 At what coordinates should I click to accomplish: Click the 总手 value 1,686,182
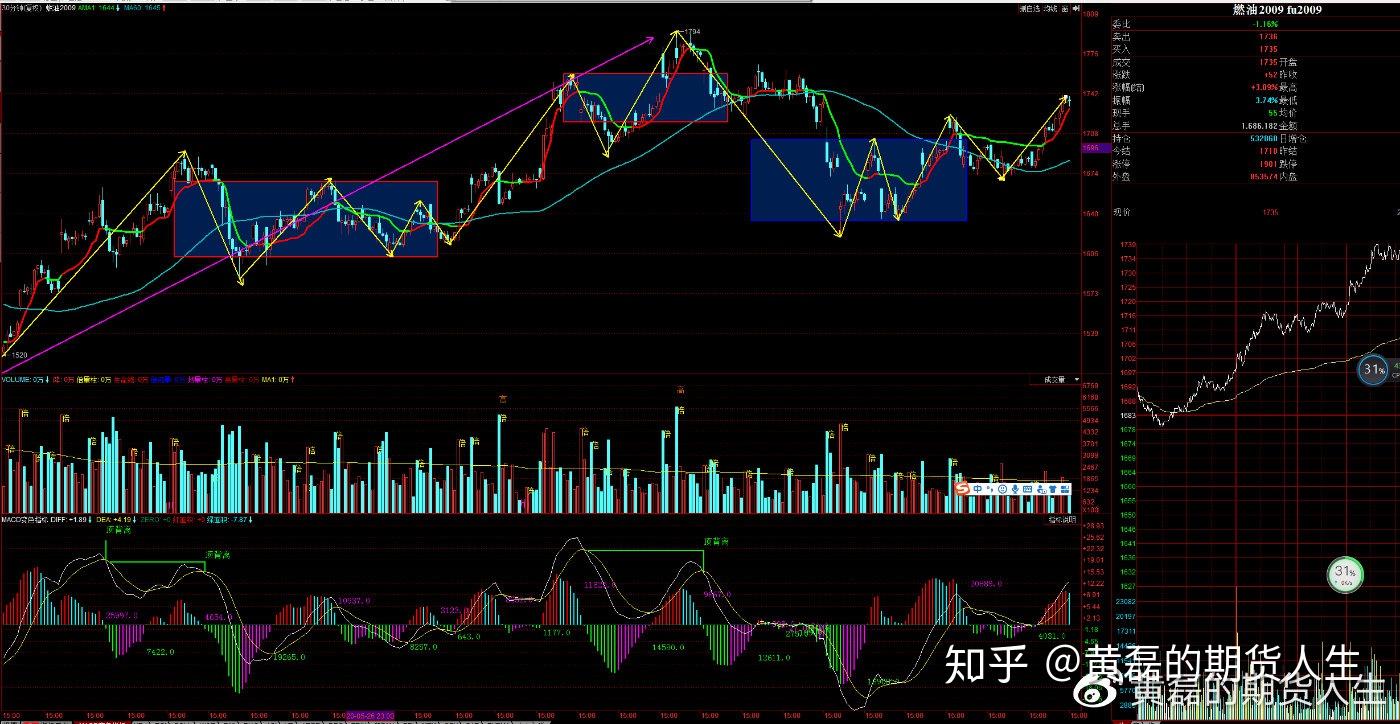(x=1258, y=126)
